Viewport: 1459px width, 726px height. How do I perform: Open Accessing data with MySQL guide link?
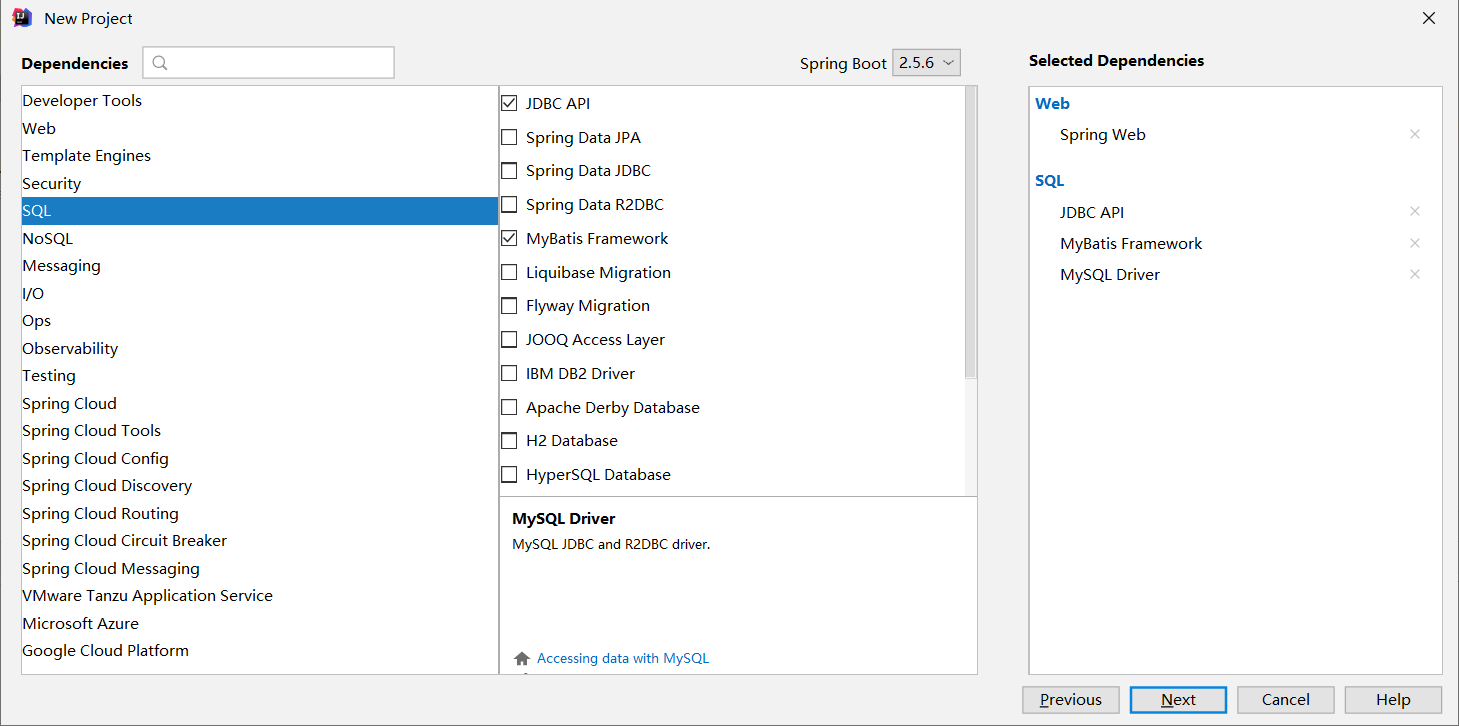623,658
